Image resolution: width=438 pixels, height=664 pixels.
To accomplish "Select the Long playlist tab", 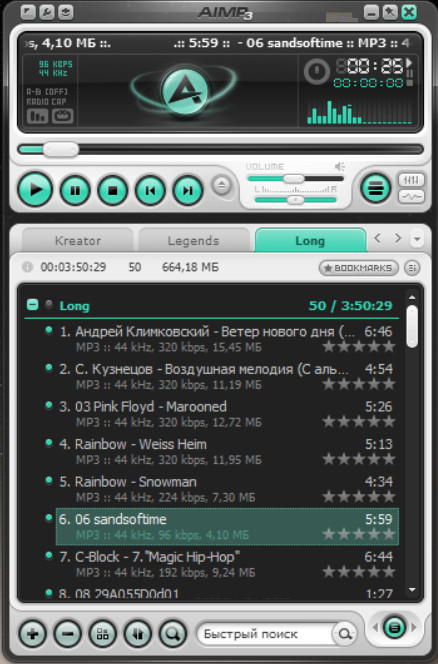I will click(x=310, y=241).
